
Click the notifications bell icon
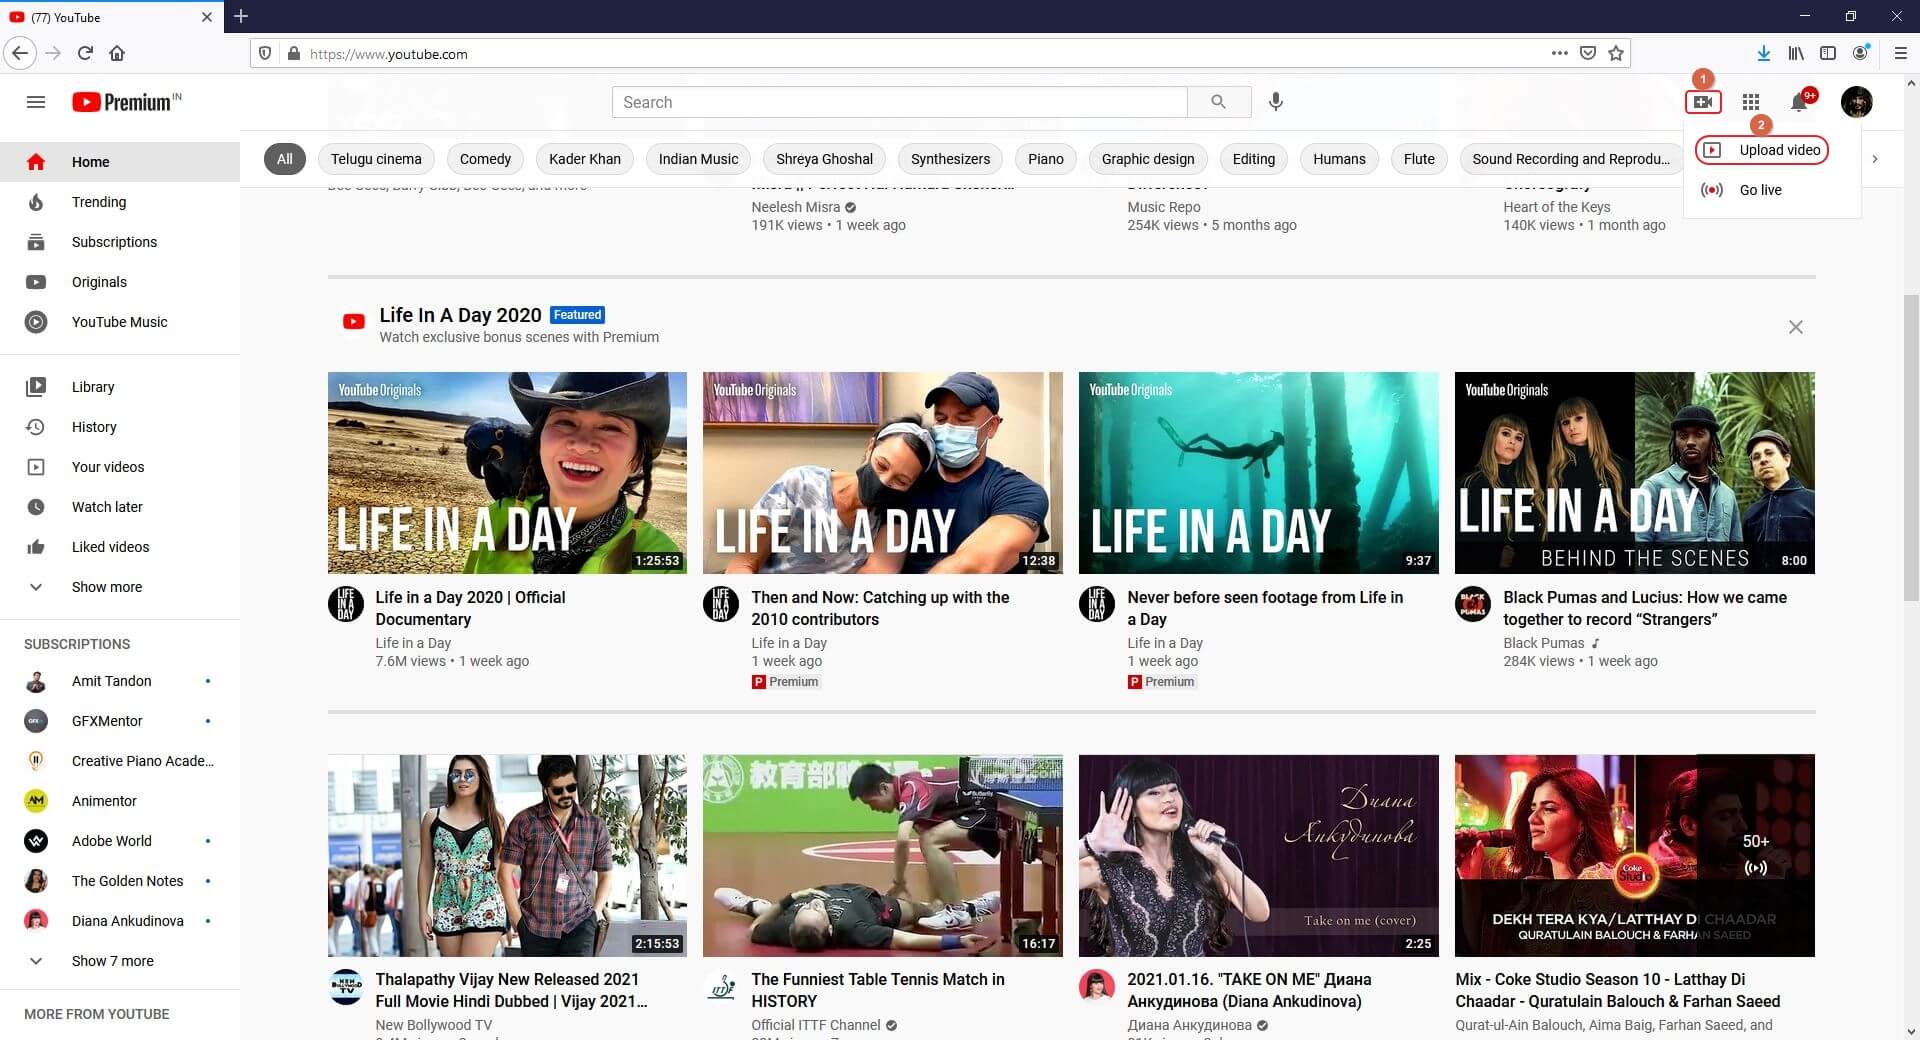1796,102
